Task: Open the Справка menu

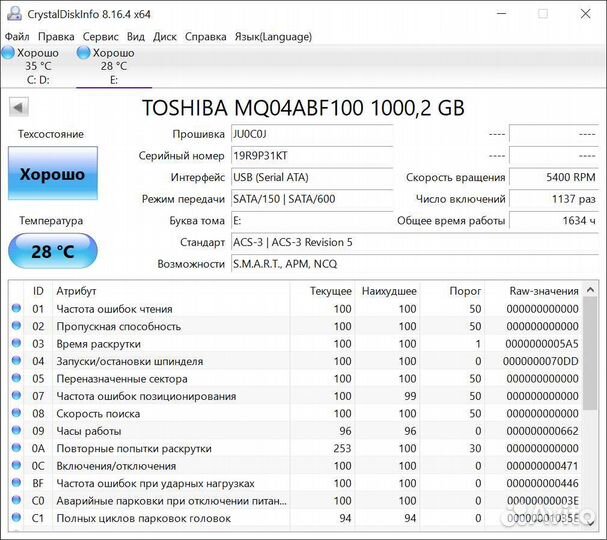Action: (206, 37)
